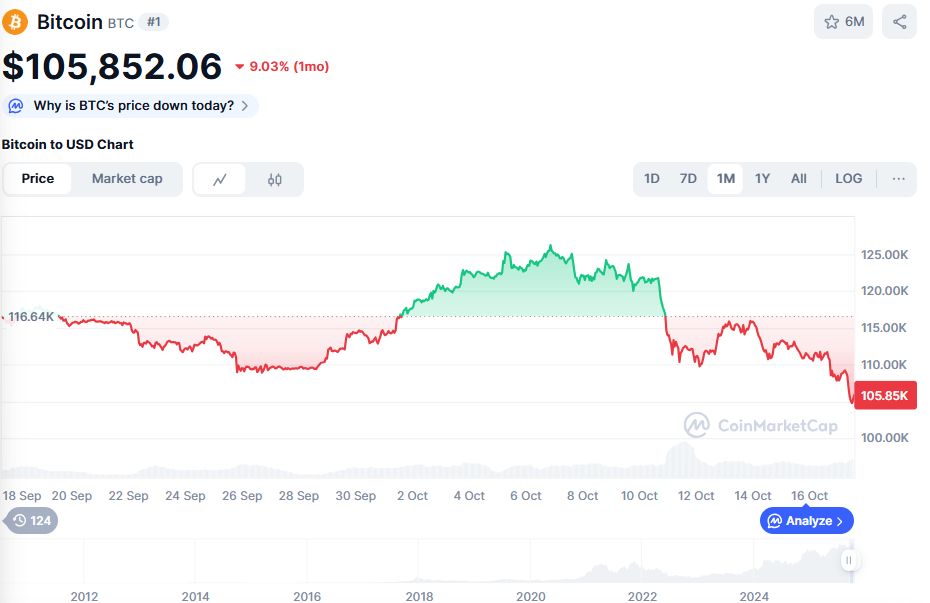Click 2024 on the overview timeline

click(x=754, y=596)
